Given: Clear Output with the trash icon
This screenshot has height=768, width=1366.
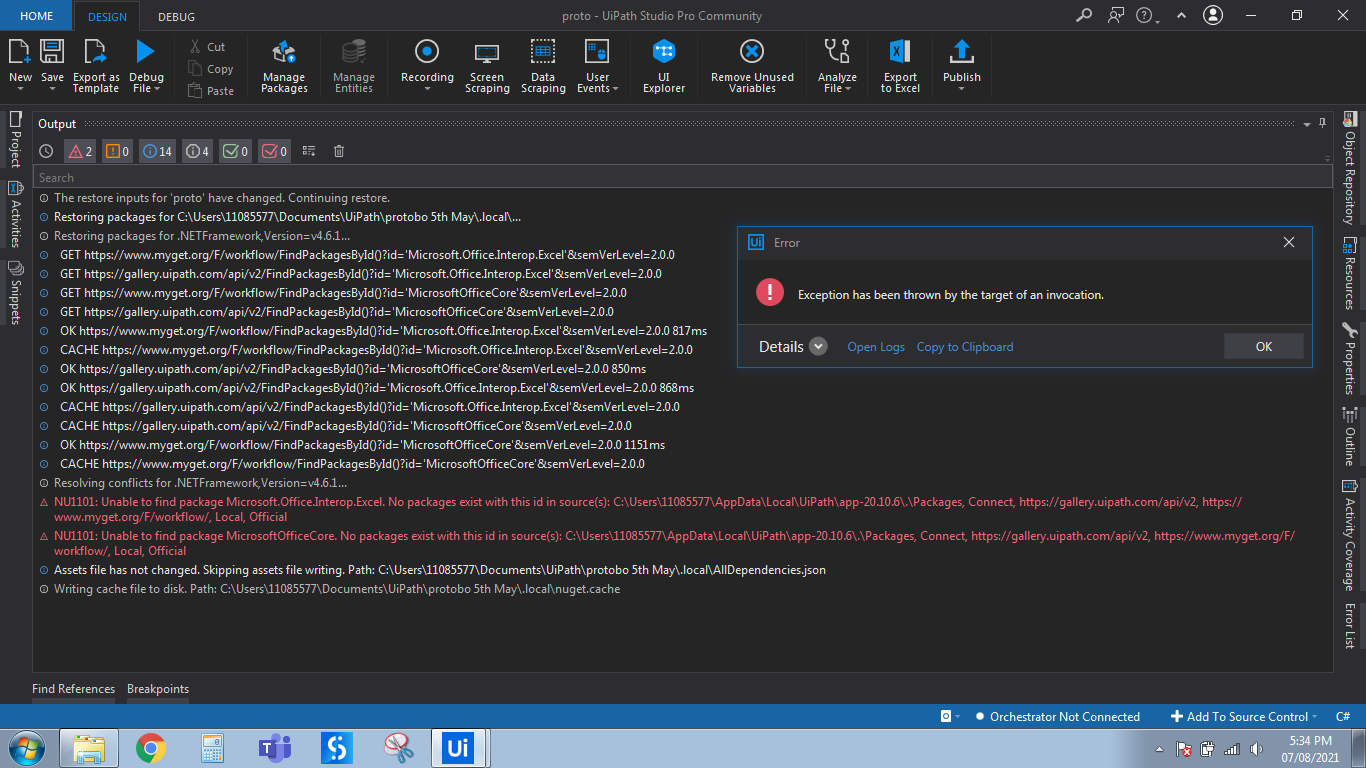Looking at the screenshot, I should (339, 151).
